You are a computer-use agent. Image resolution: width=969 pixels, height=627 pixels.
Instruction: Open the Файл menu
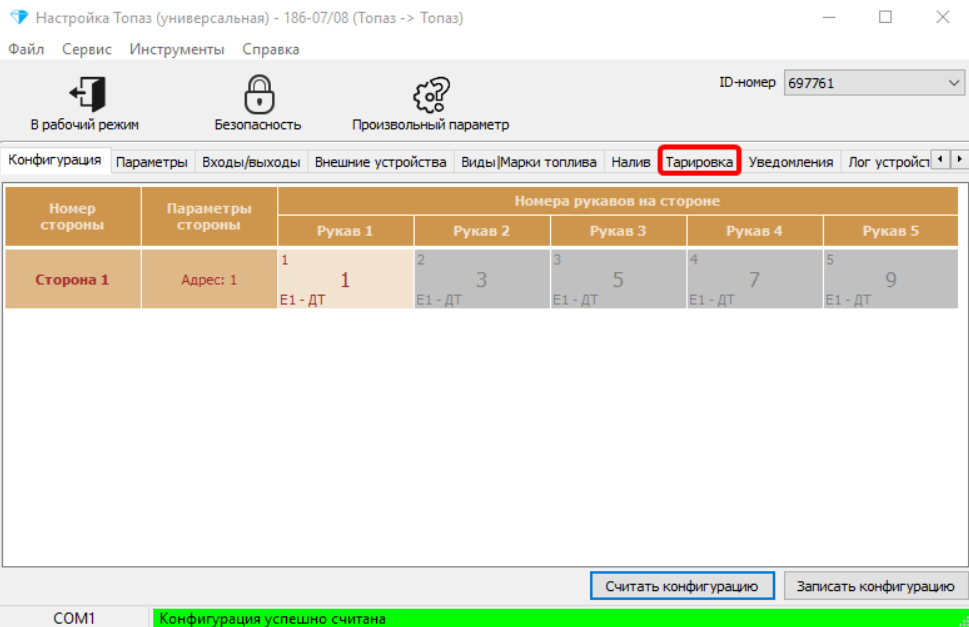(x=26, y=49)
